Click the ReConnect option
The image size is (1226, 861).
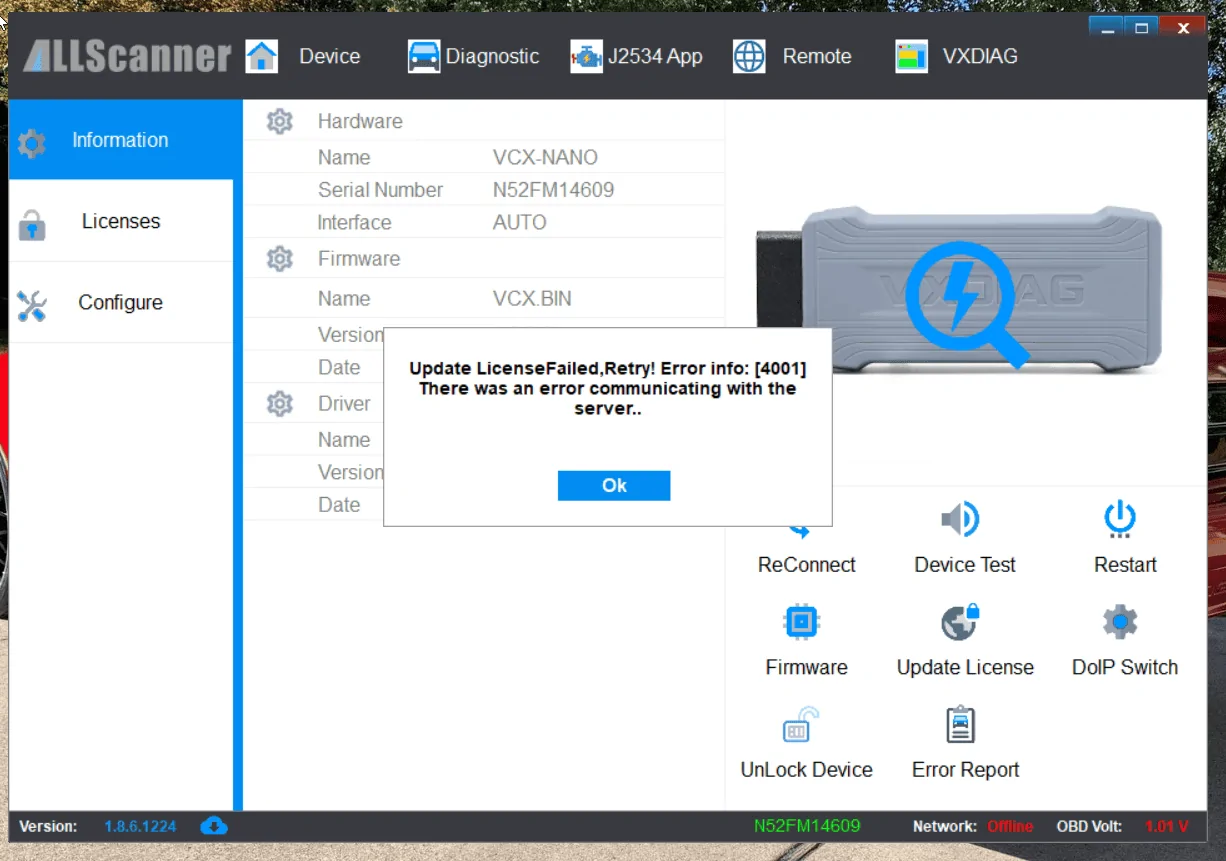tap(806, 565)
